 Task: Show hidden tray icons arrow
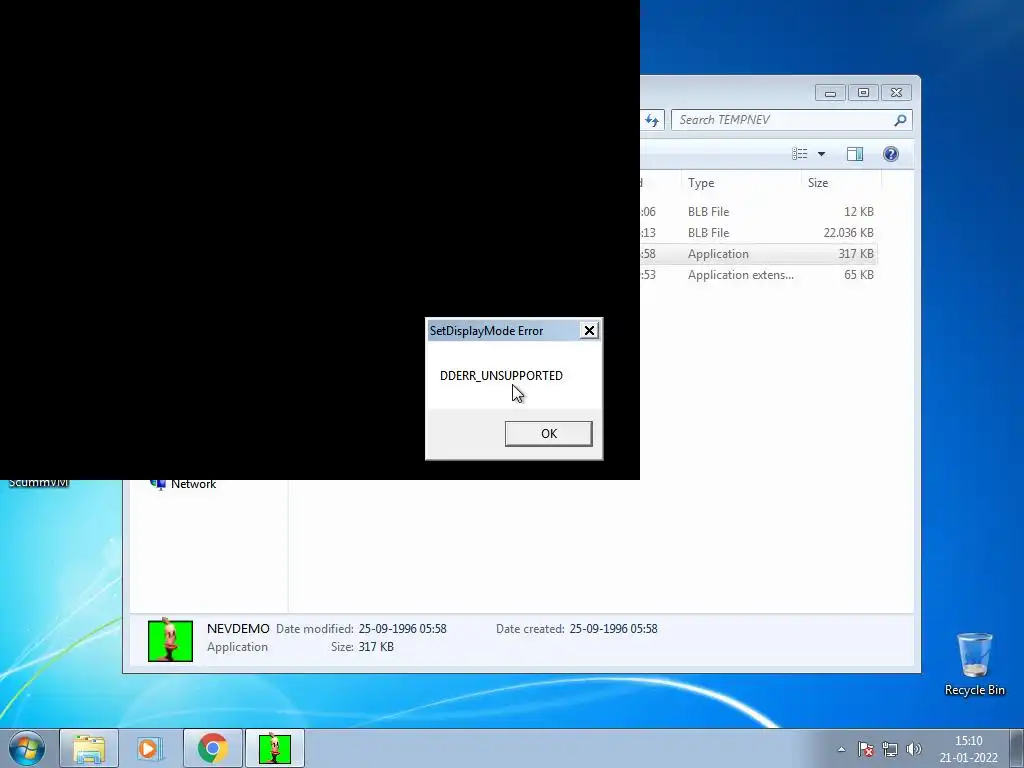(842, 749)
